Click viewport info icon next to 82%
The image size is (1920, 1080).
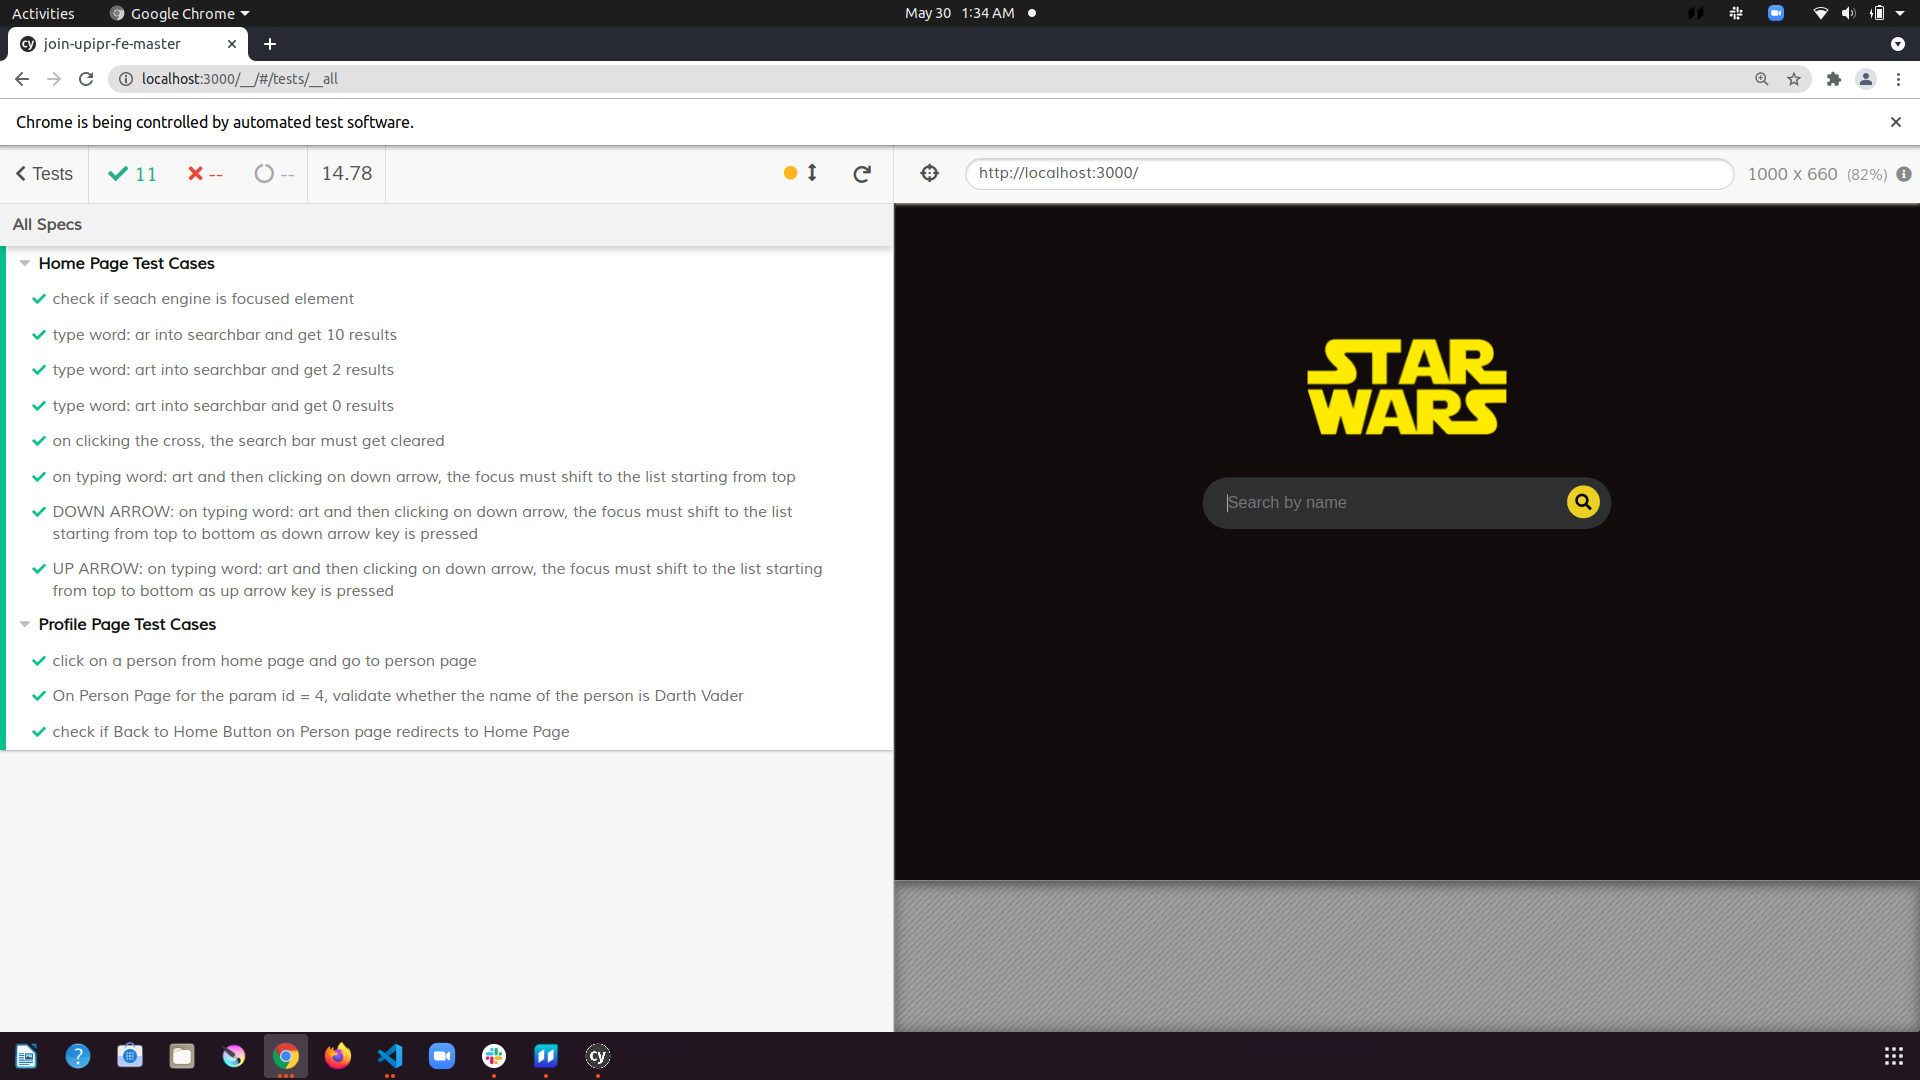tap(1904, 174)
